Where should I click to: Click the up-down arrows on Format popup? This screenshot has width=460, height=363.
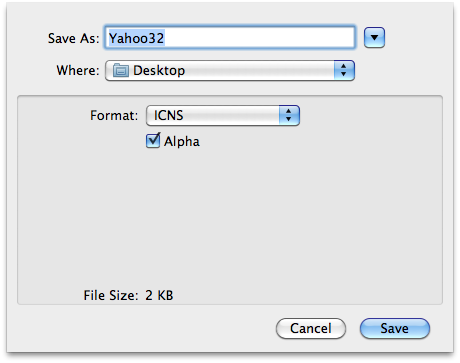click(x=289, y=115)
